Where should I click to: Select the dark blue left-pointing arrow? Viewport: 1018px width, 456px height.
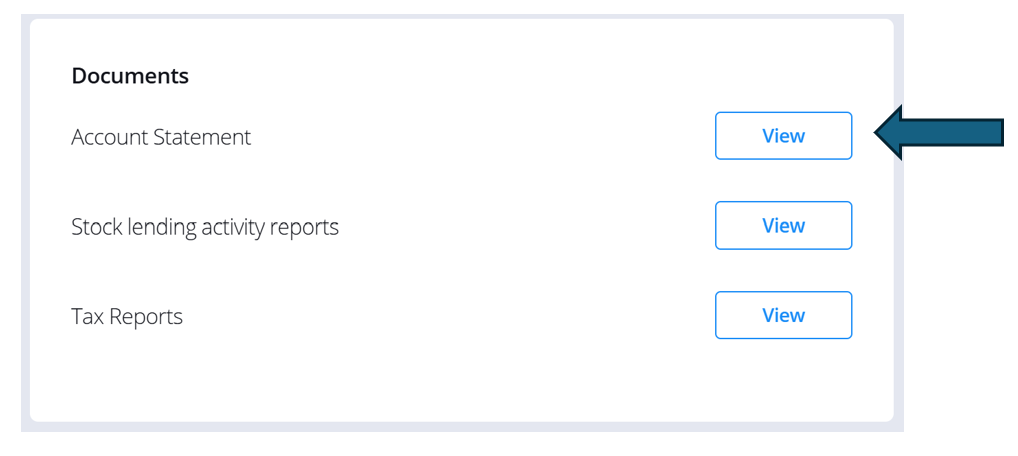[940, 132]
